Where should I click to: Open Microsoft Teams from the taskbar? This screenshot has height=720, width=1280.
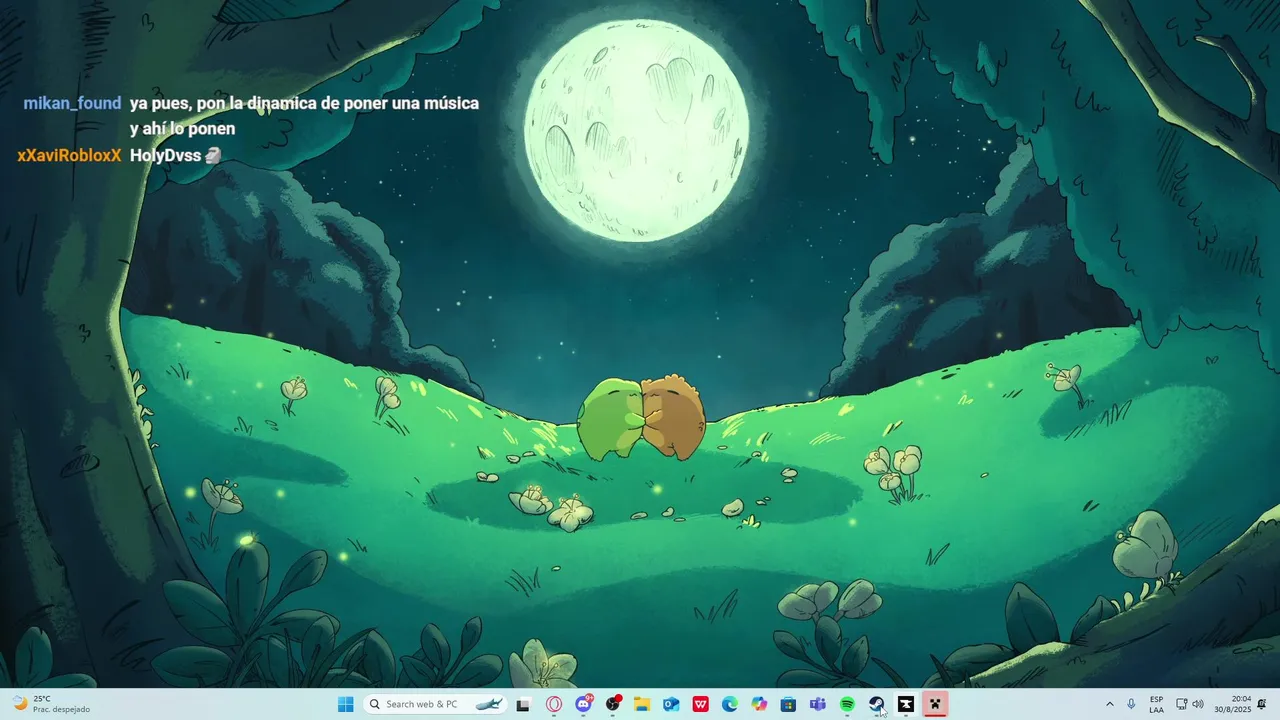click(x=817, y=704)
